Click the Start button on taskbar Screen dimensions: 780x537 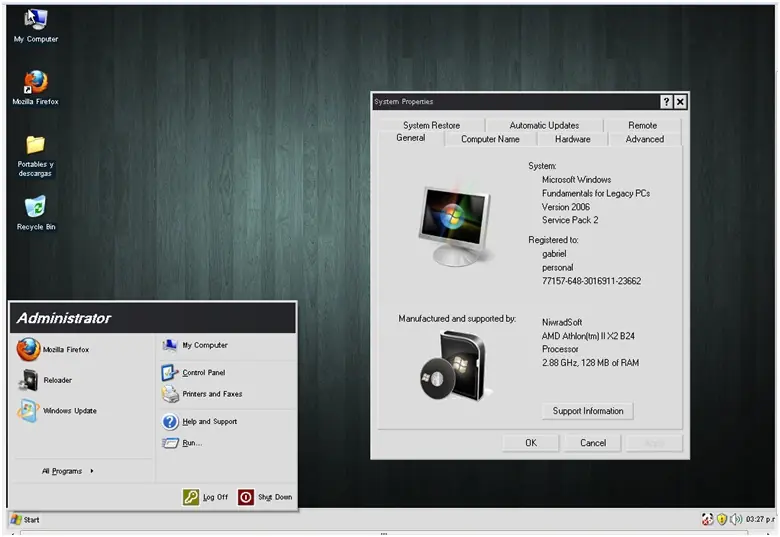(x=25, y=520)
